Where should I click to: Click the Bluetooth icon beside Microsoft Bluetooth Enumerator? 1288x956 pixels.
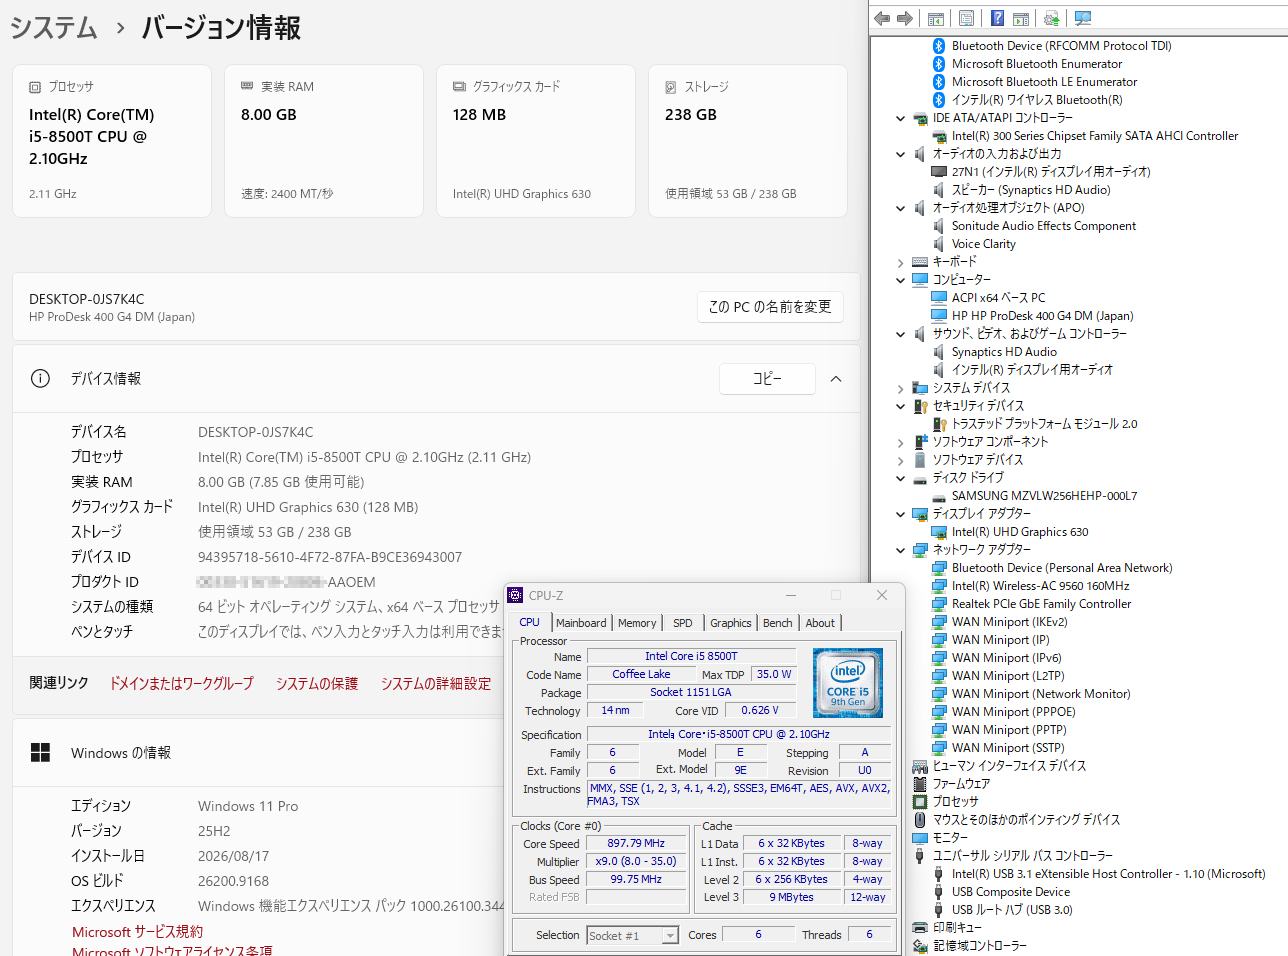939,64
